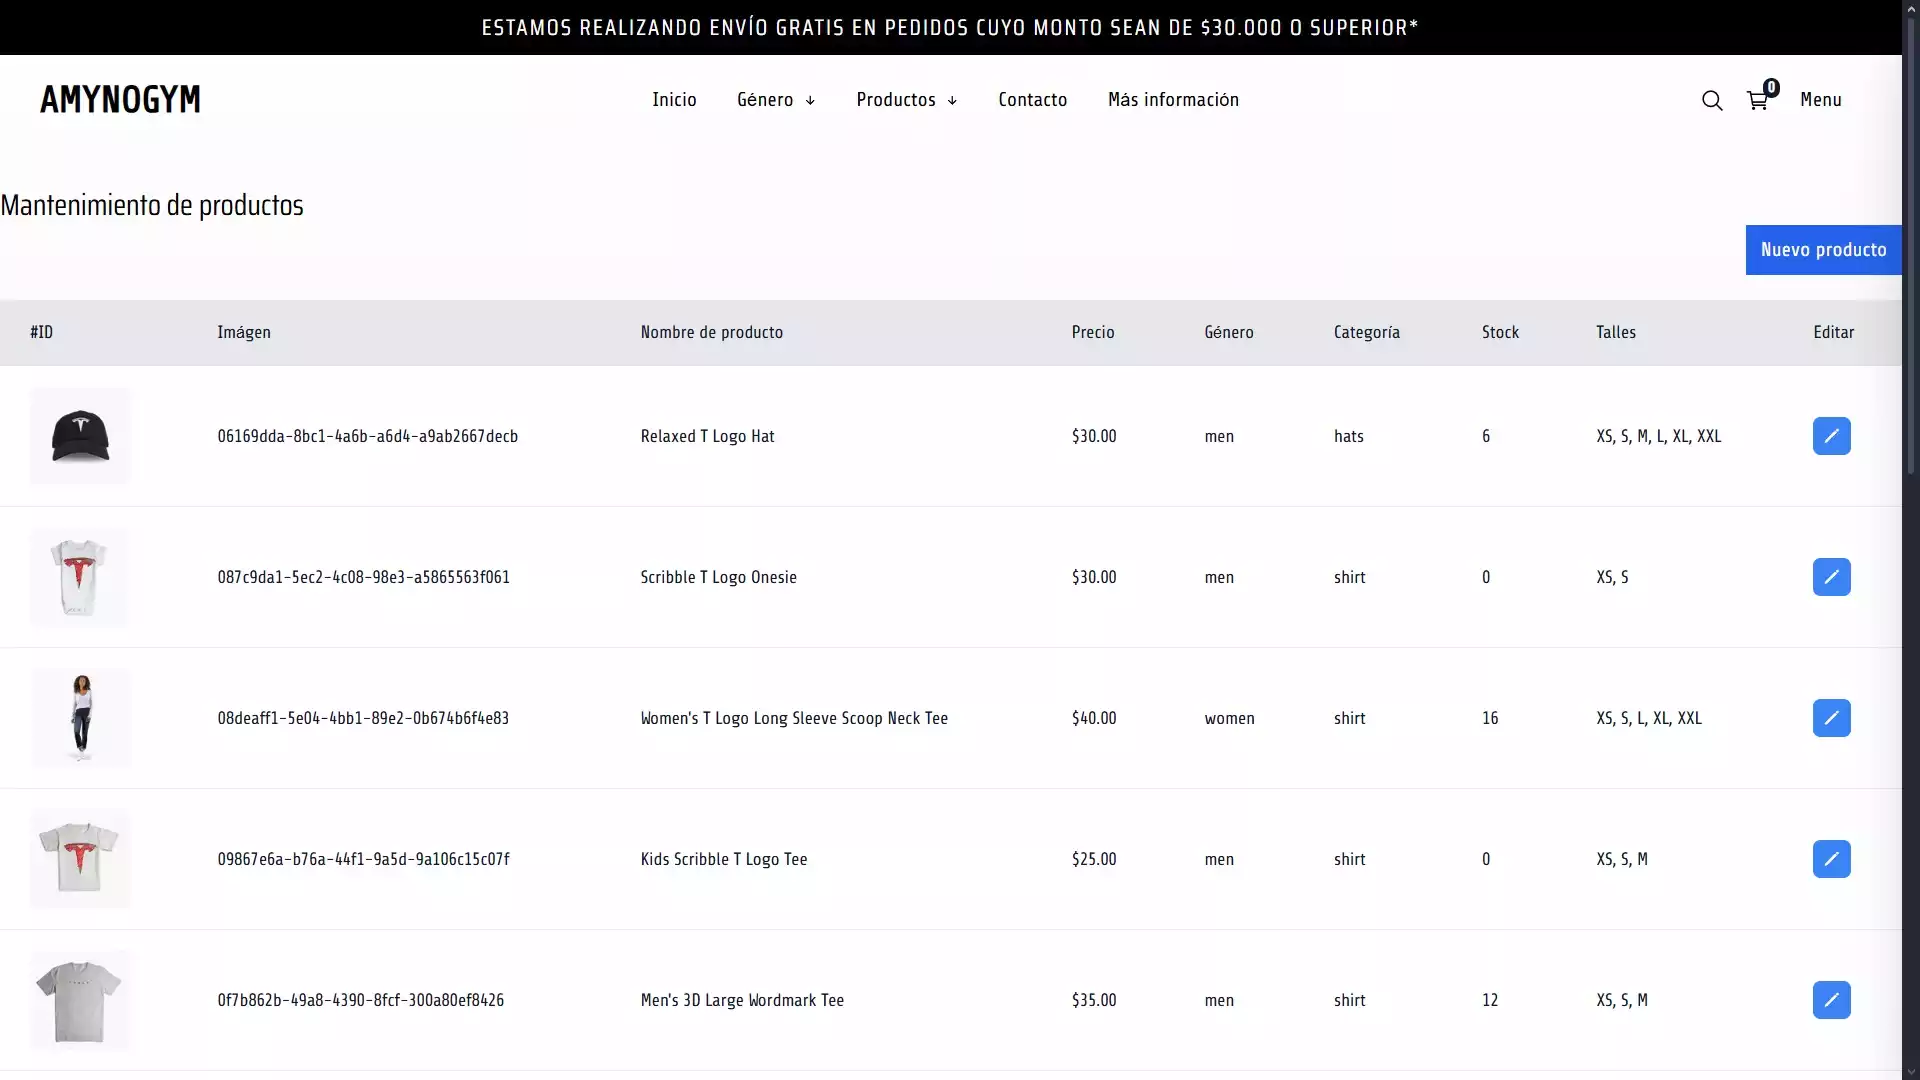This screenshot has height=1080, width=1920.
Task: Expand the Productos dropdown menu
Action: pos(906,100)
